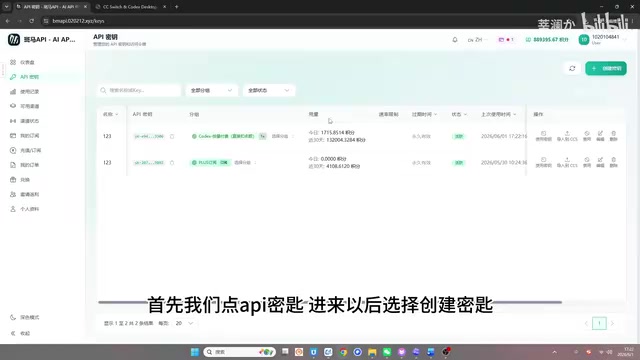Go to the next page arrow
This screenshot has width=640, height=360.
[x=612, y=323]
